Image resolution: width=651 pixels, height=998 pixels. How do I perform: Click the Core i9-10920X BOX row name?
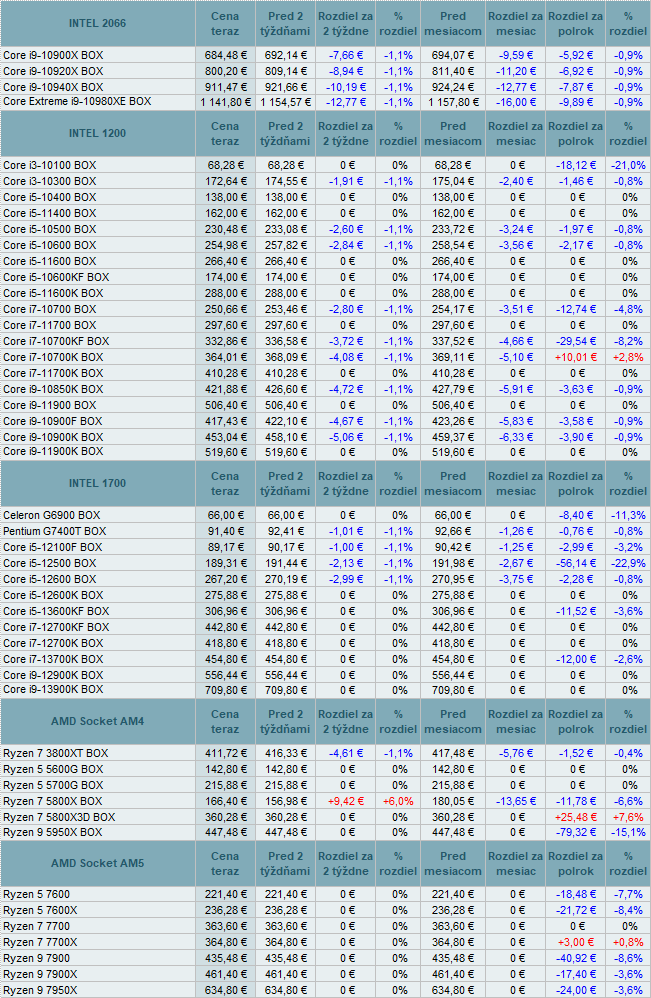click(x=53, y=71)
